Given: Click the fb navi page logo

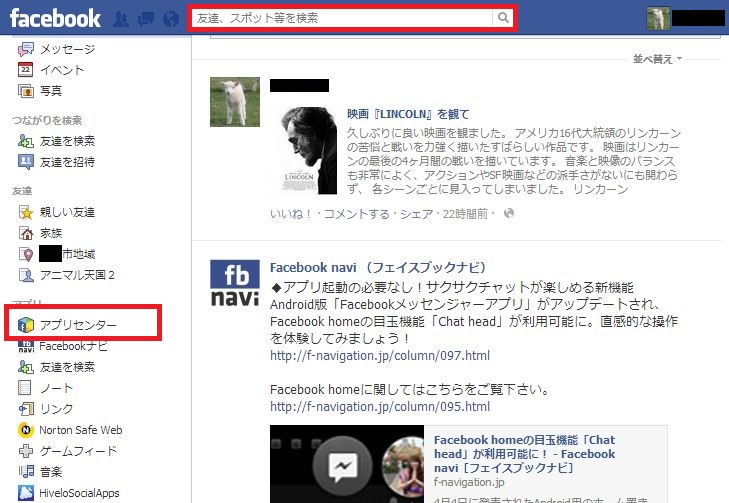Looking at the screenshot, I should point(235,284).
